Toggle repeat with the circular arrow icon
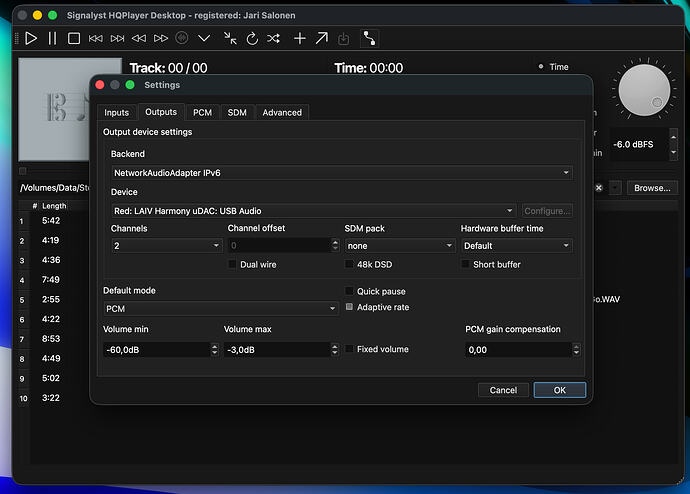Image resolution: width=690 pixels, height=494 pixels. 252,39
